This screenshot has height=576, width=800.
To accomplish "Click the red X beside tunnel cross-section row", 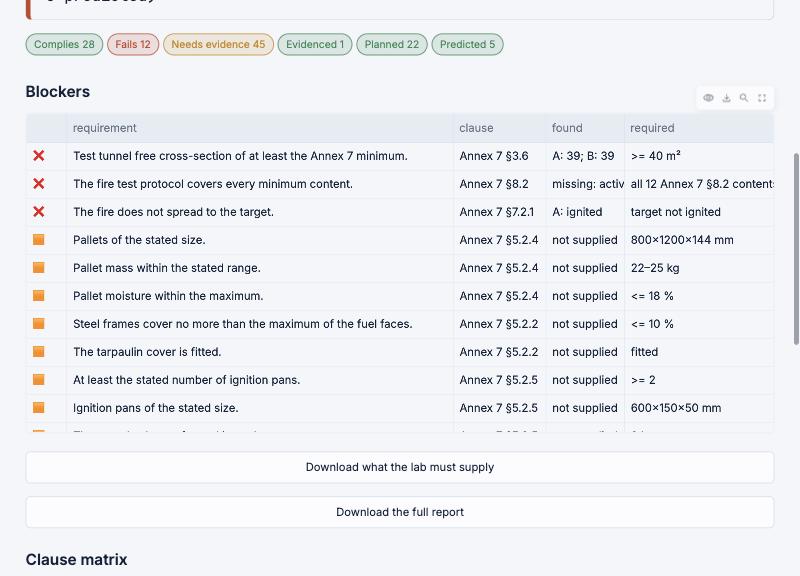I will point(39,156).
